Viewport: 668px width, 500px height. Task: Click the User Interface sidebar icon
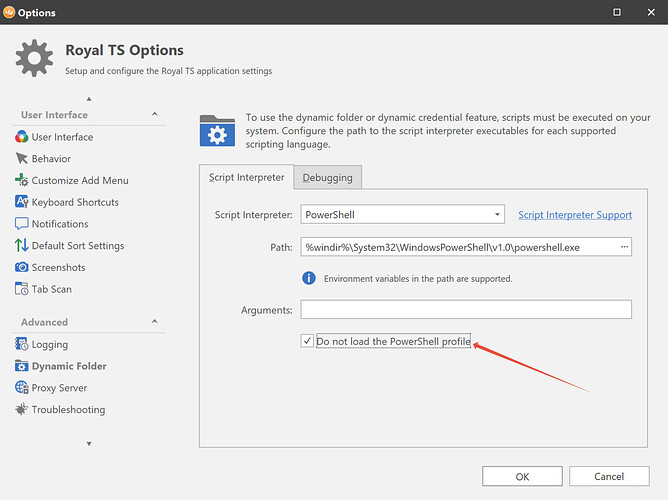point(22,137)
